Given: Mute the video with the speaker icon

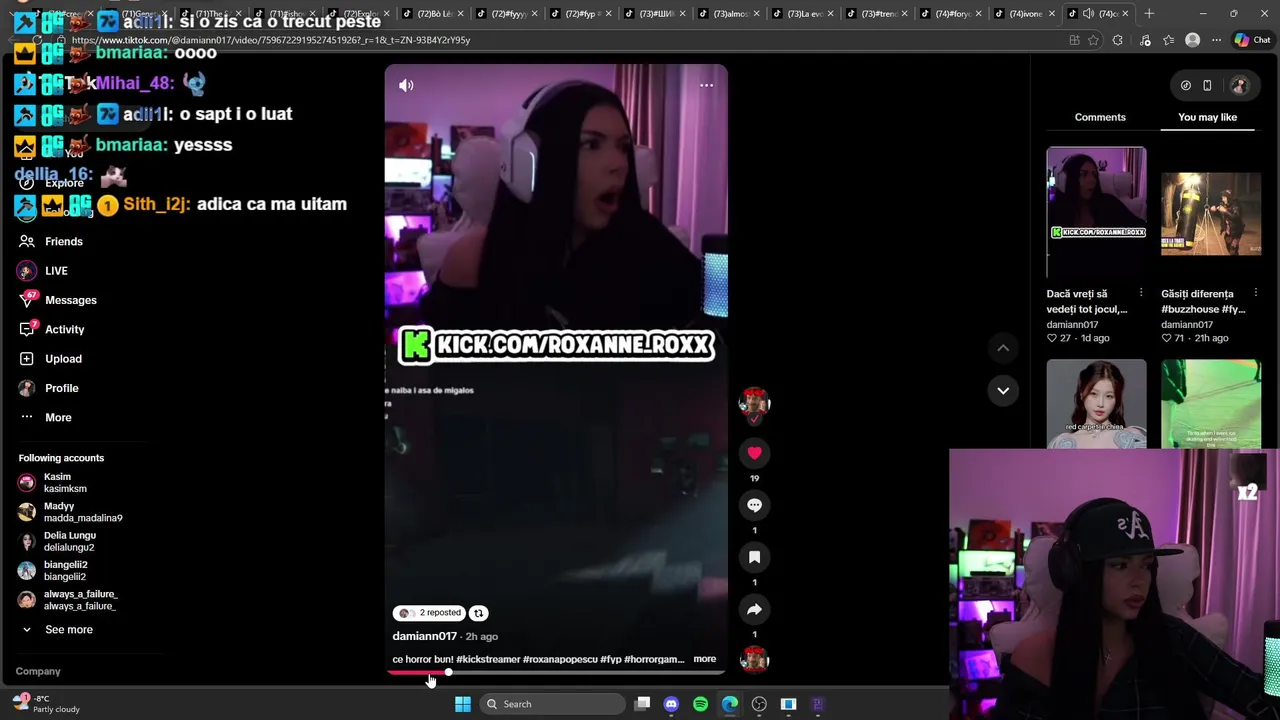Looking at the screenshot, I should [406, 85].
